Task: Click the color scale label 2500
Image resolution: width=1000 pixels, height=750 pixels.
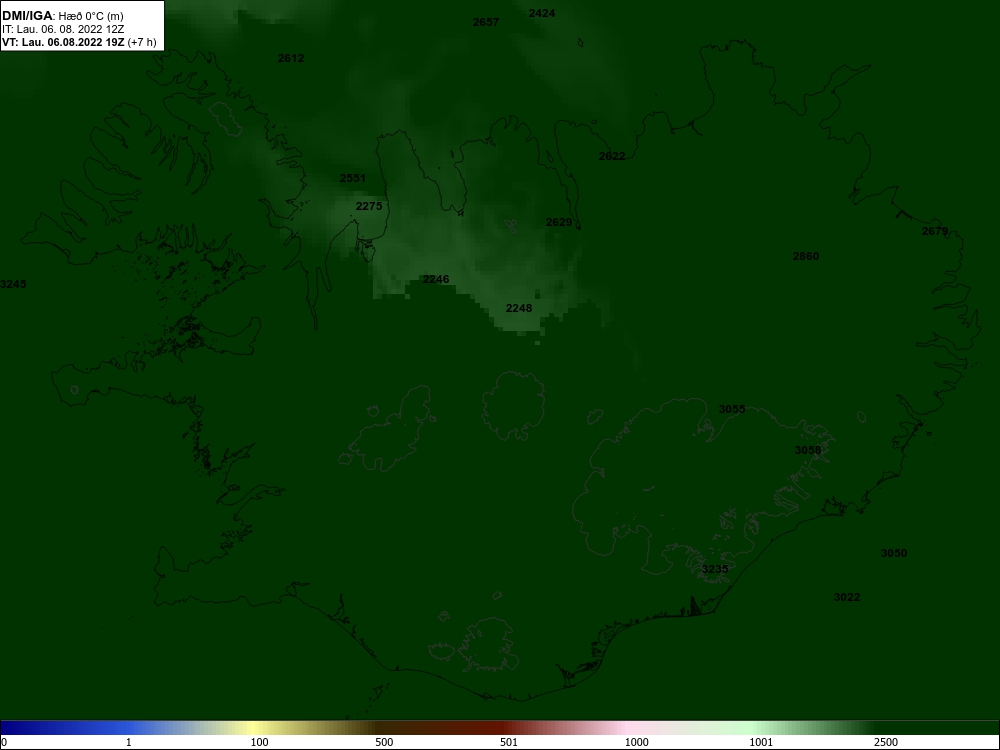Action: tap(886, 742)
